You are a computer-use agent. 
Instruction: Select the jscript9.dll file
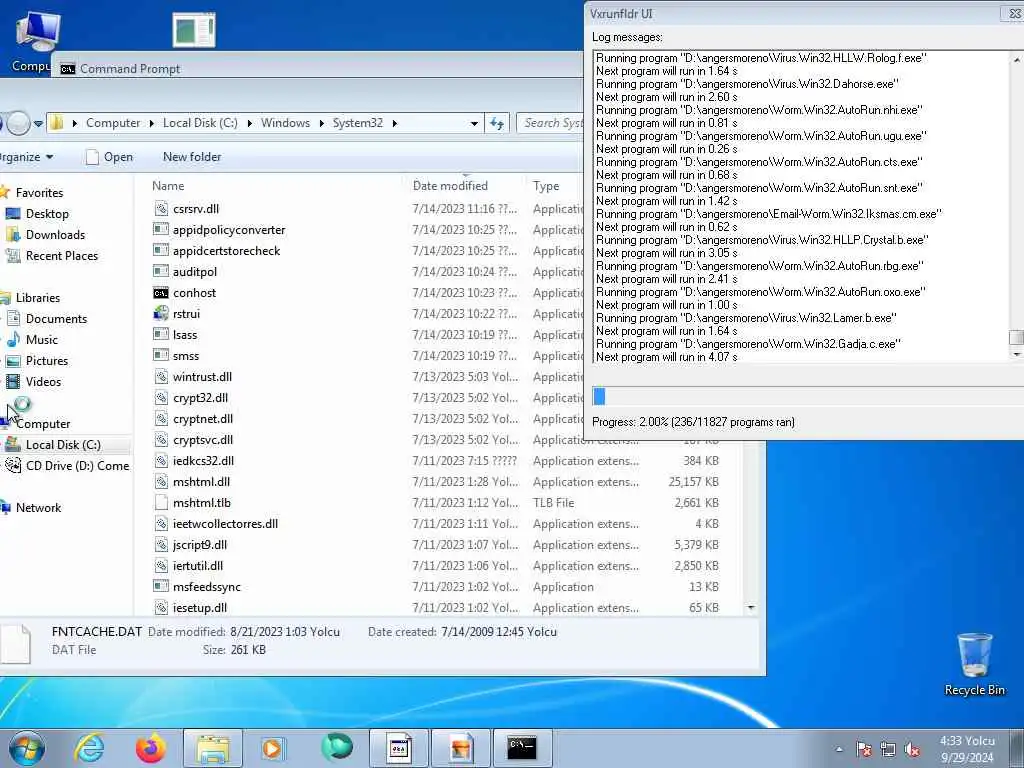point(200,545)
